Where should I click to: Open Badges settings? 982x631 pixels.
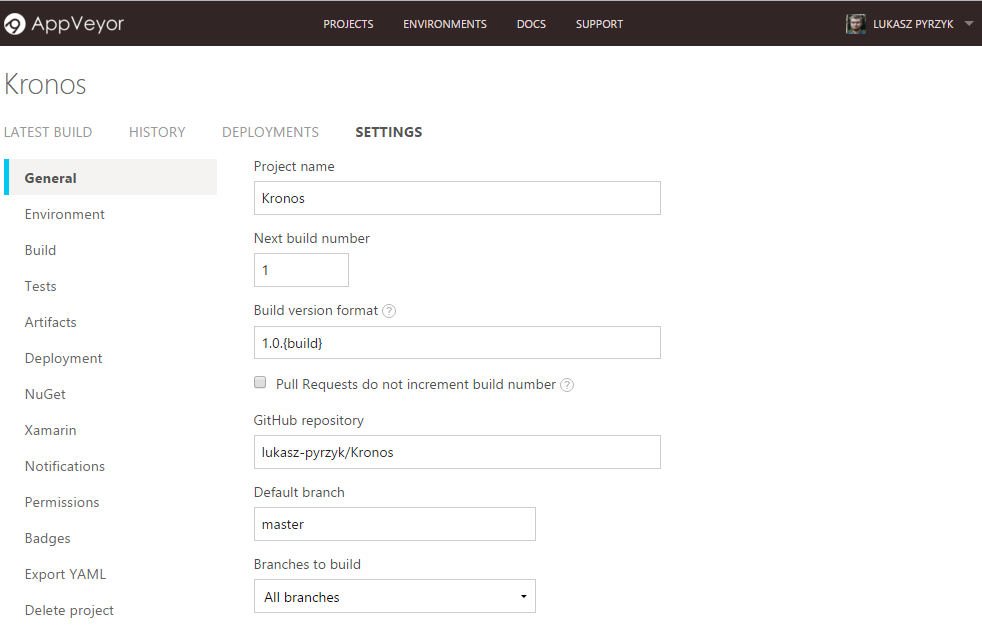tap(48, 538)
